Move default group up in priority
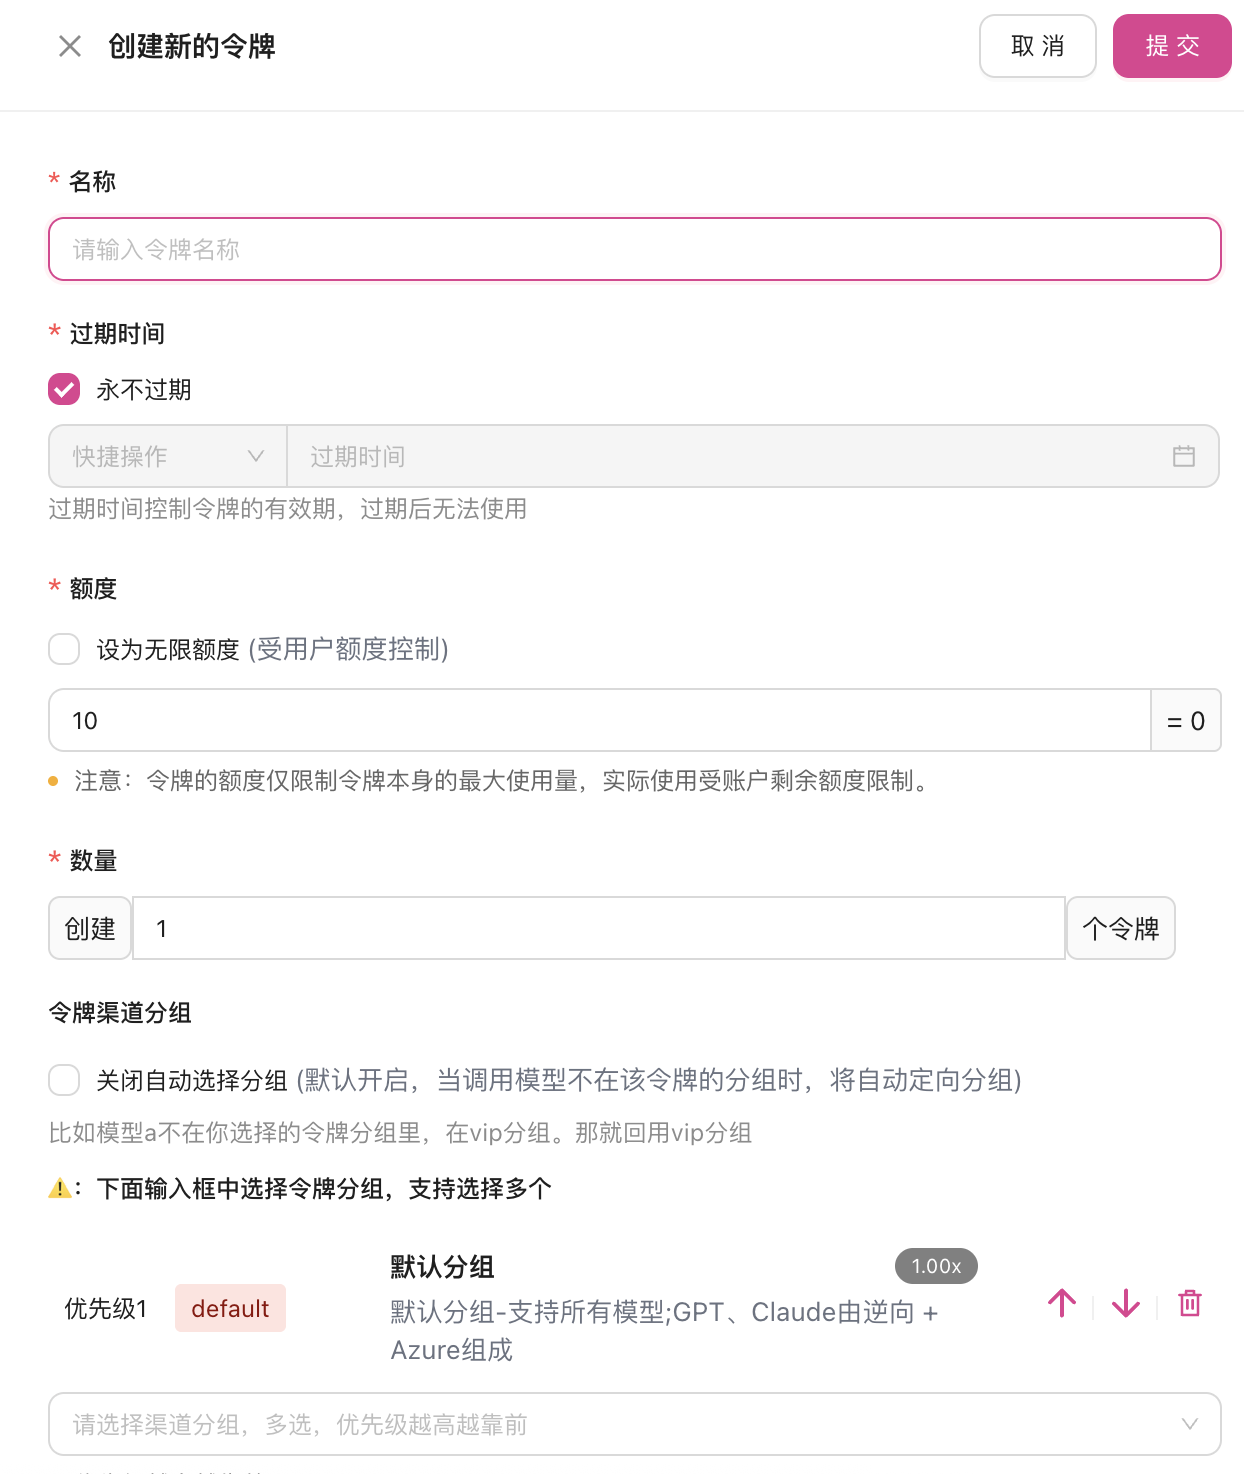 (1062, 1303)
